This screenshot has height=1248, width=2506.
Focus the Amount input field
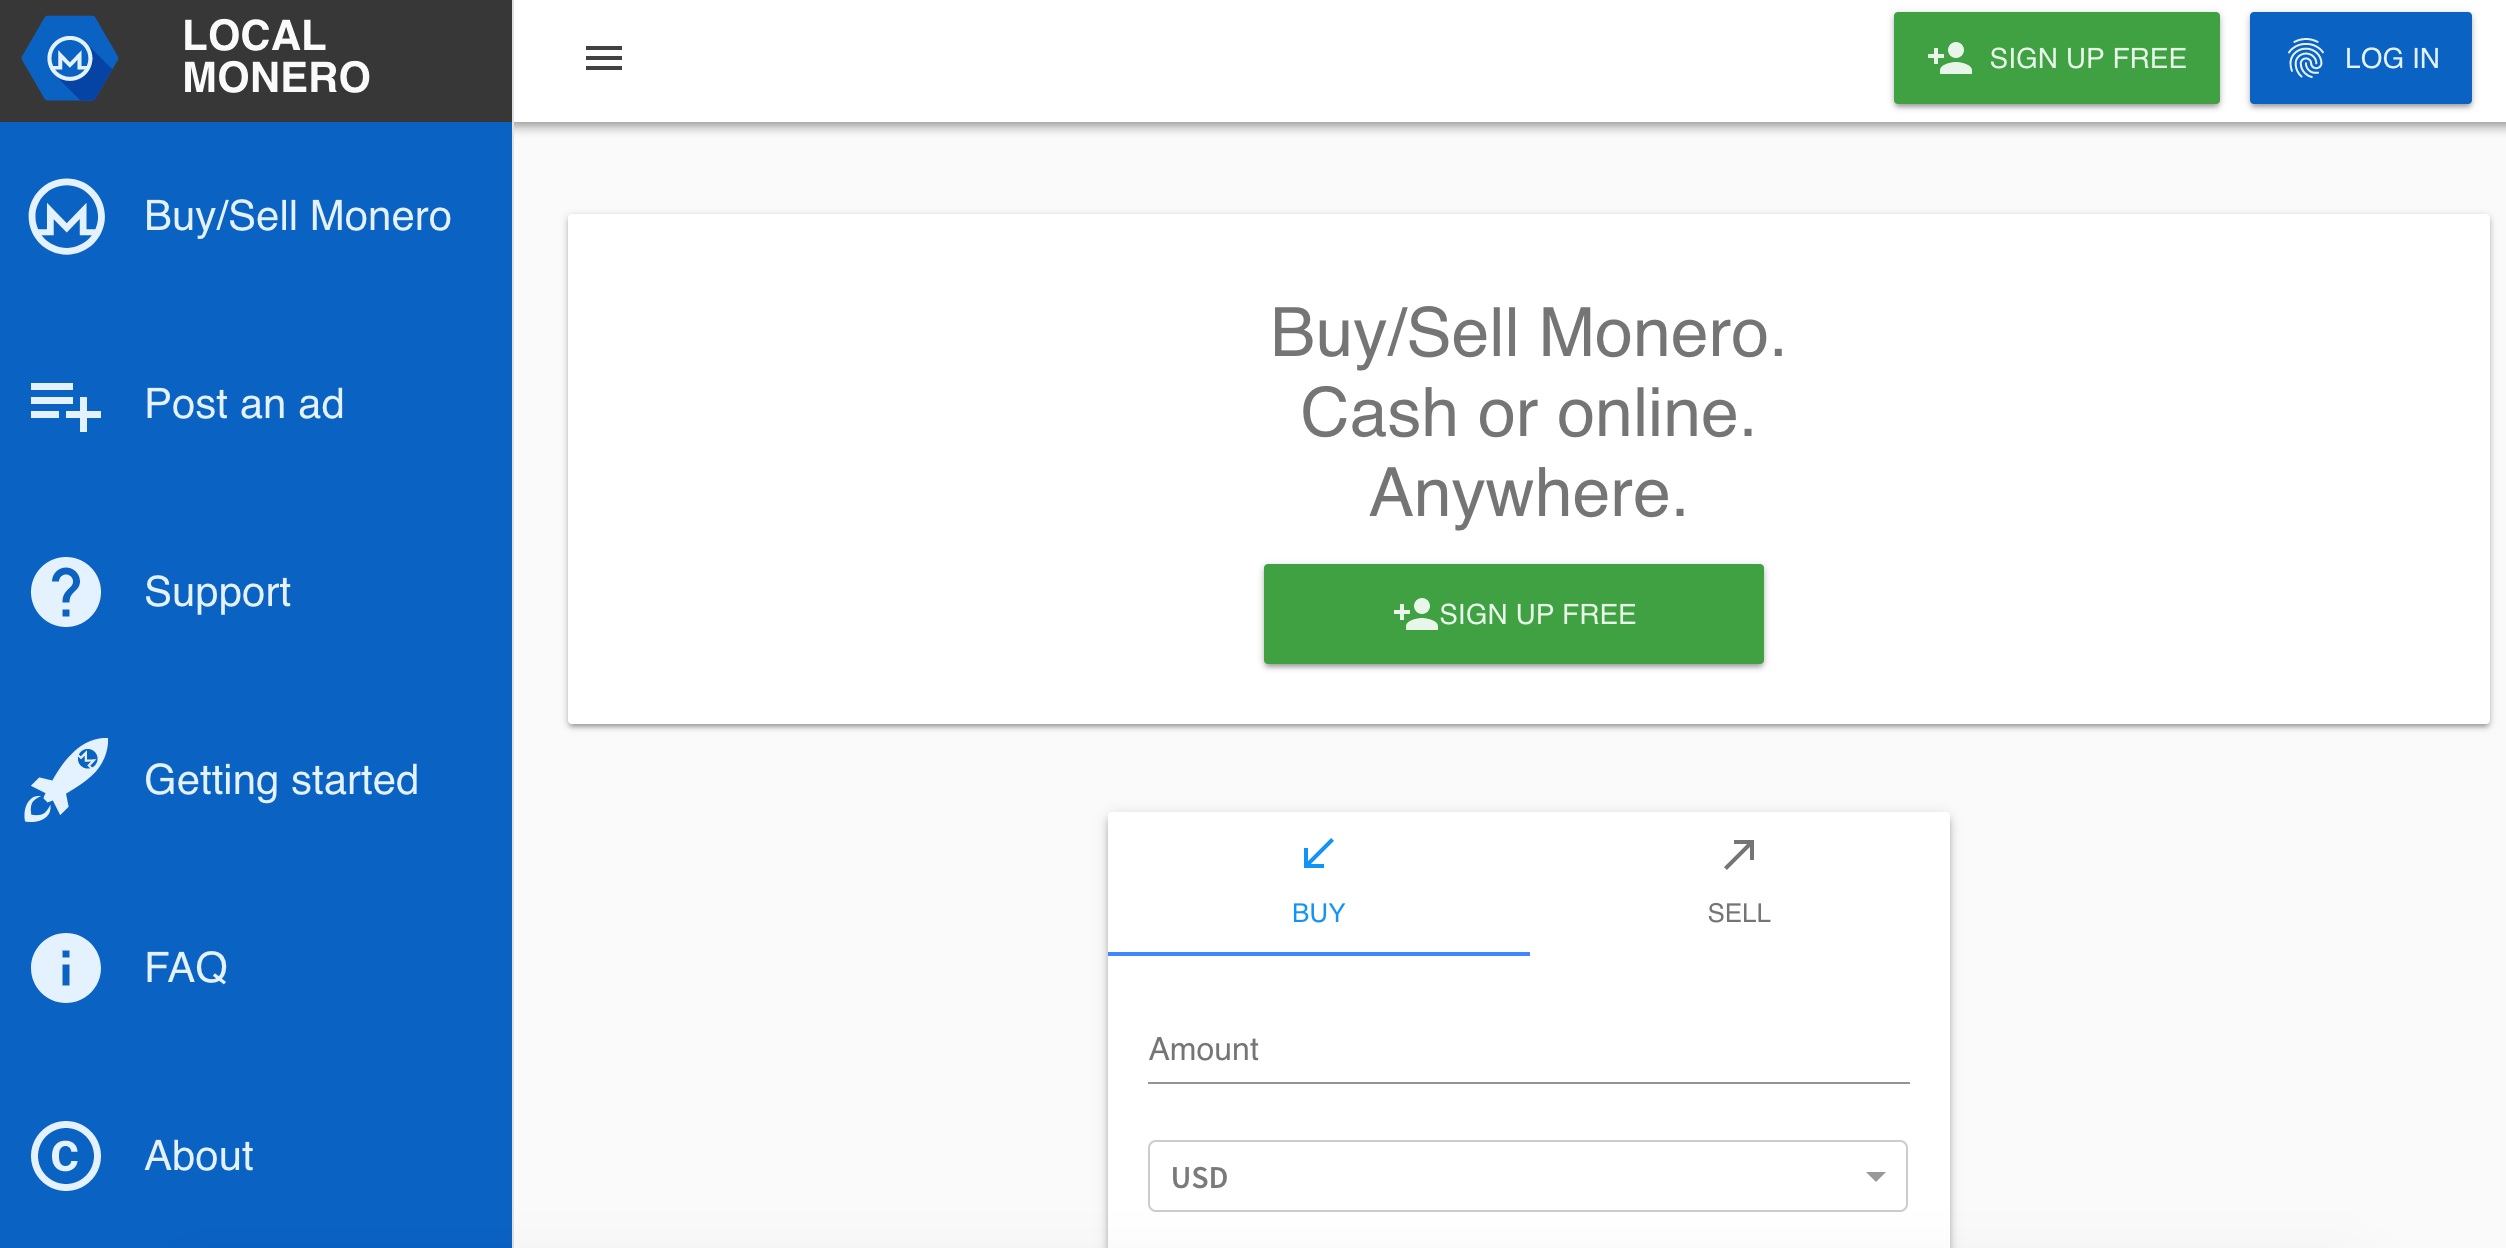click(x=1528, y=1050)
